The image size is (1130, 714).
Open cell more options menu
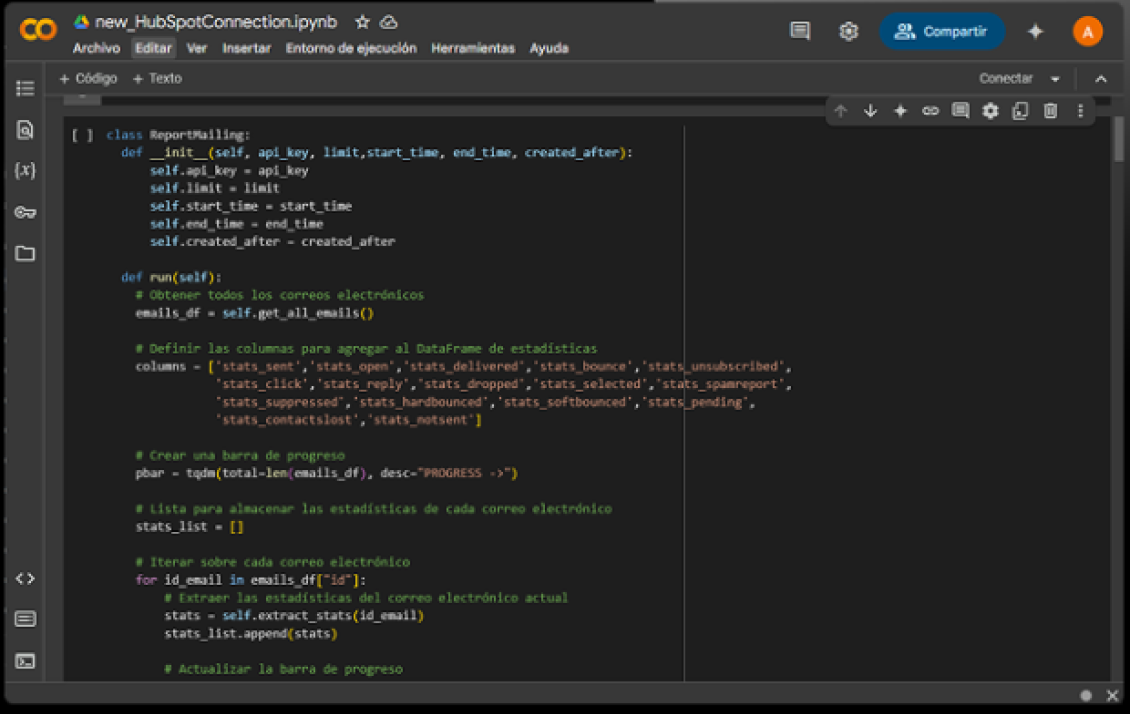1080,111
